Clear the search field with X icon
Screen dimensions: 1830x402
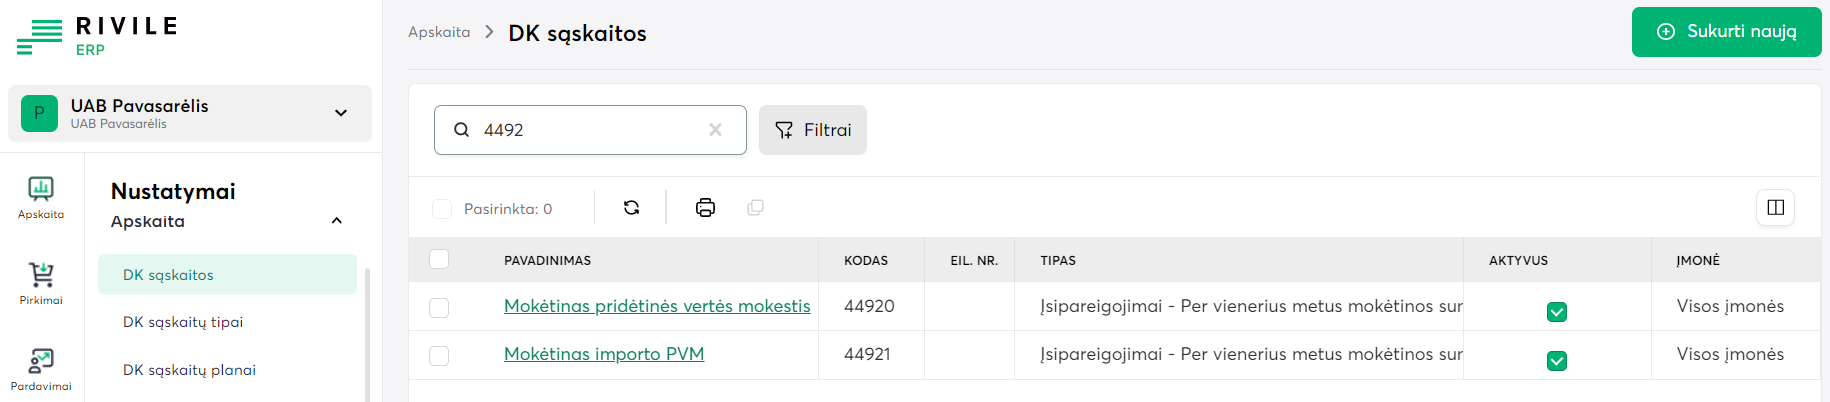point(715,130)
